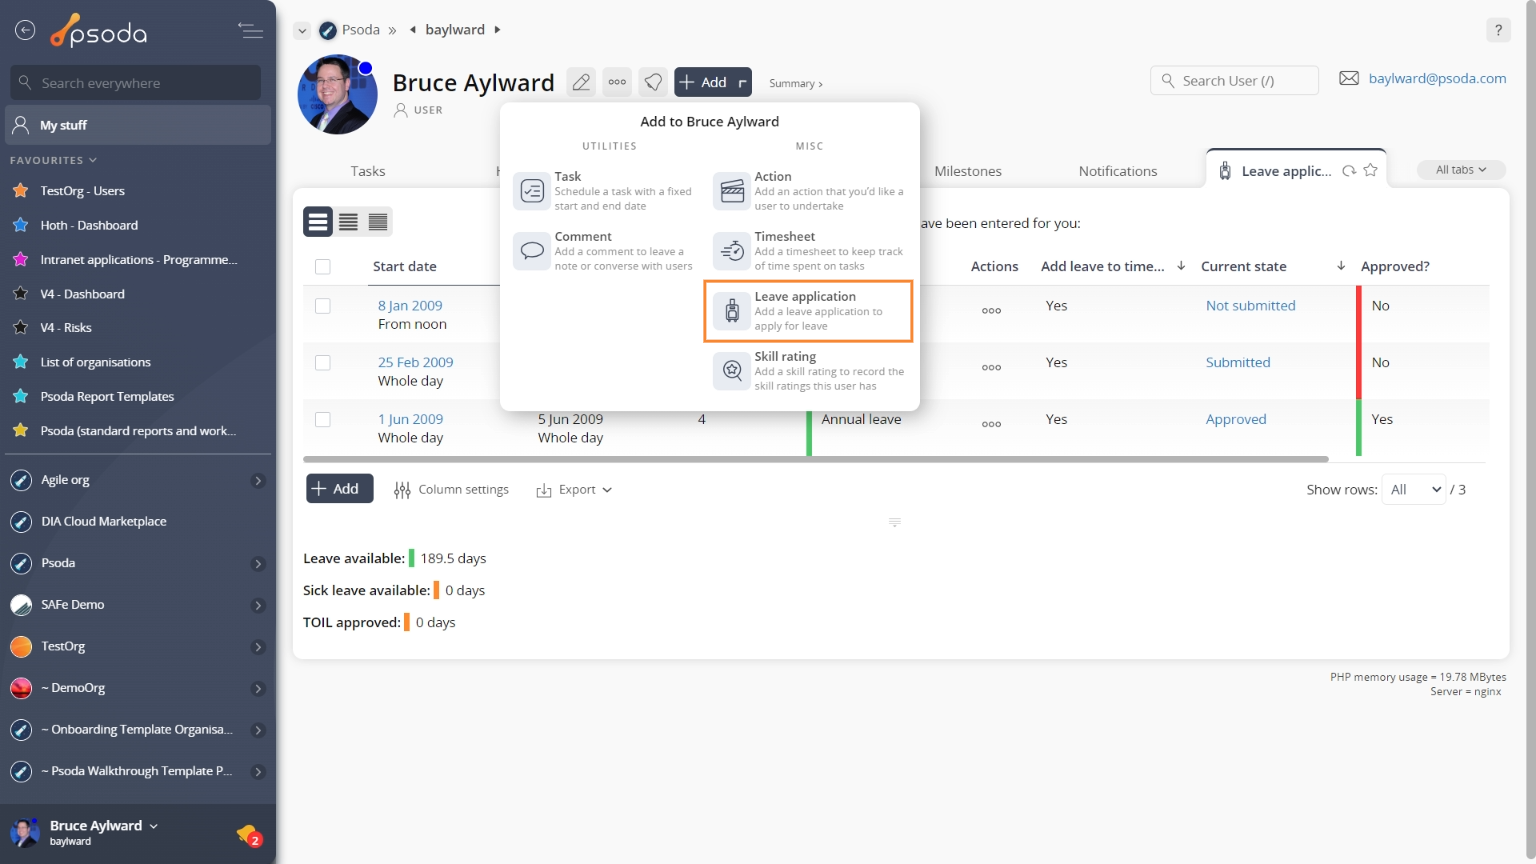
Task: Tick the select-all checkbox in table header
Action: [x=322, y=266]
